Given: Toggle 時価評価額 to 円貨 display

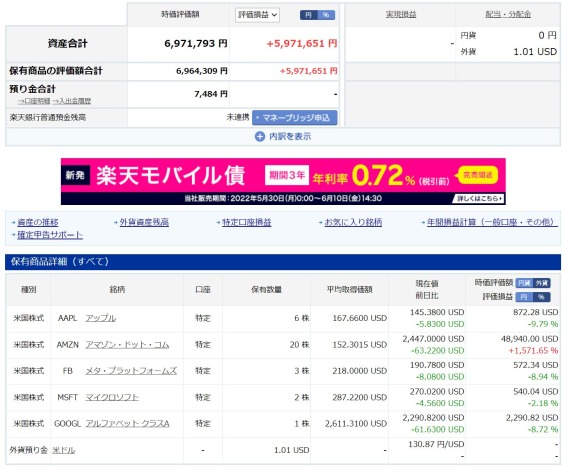Looking at the screenshot, I should click(524, 283).
